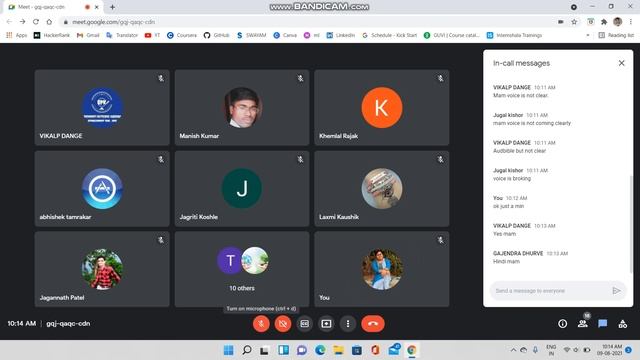Reload the Meet page
The image size is (640, 360).
[x=36, y=22]
